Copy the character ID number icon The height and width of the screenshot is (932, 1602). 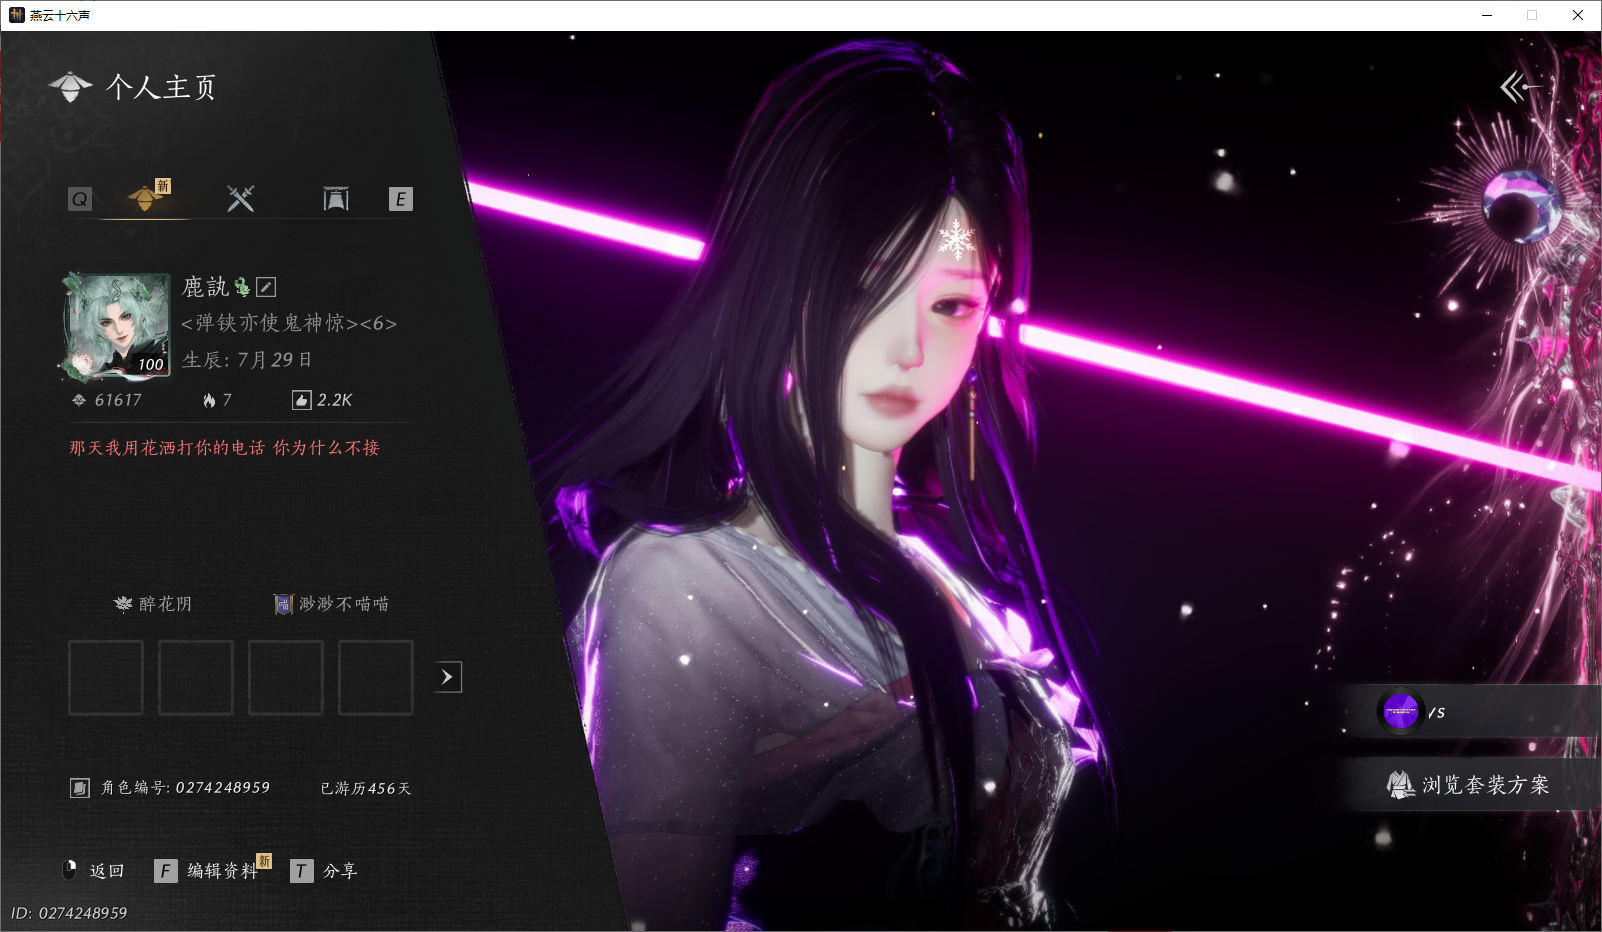click(x=80, y=788)
